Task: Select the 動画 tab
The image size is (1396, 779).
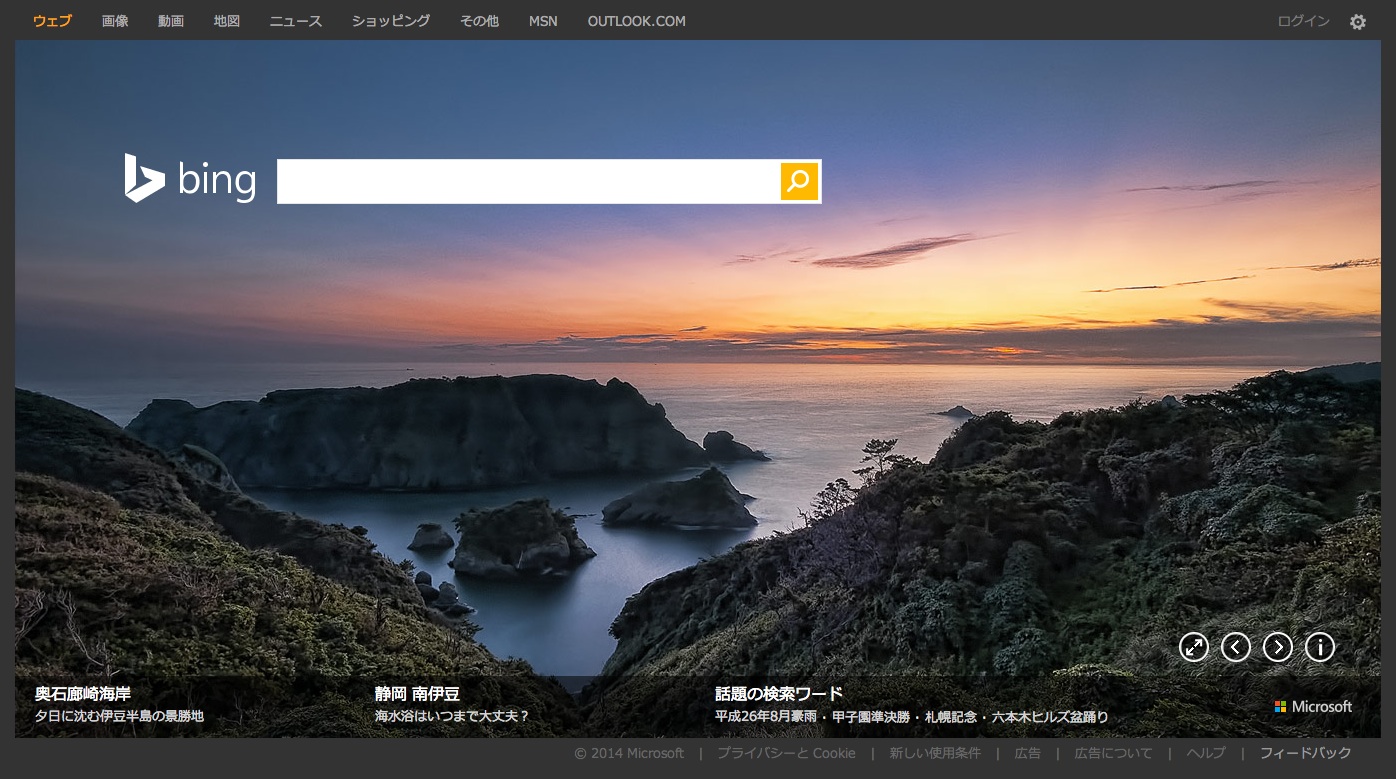Action: [171, 21]
